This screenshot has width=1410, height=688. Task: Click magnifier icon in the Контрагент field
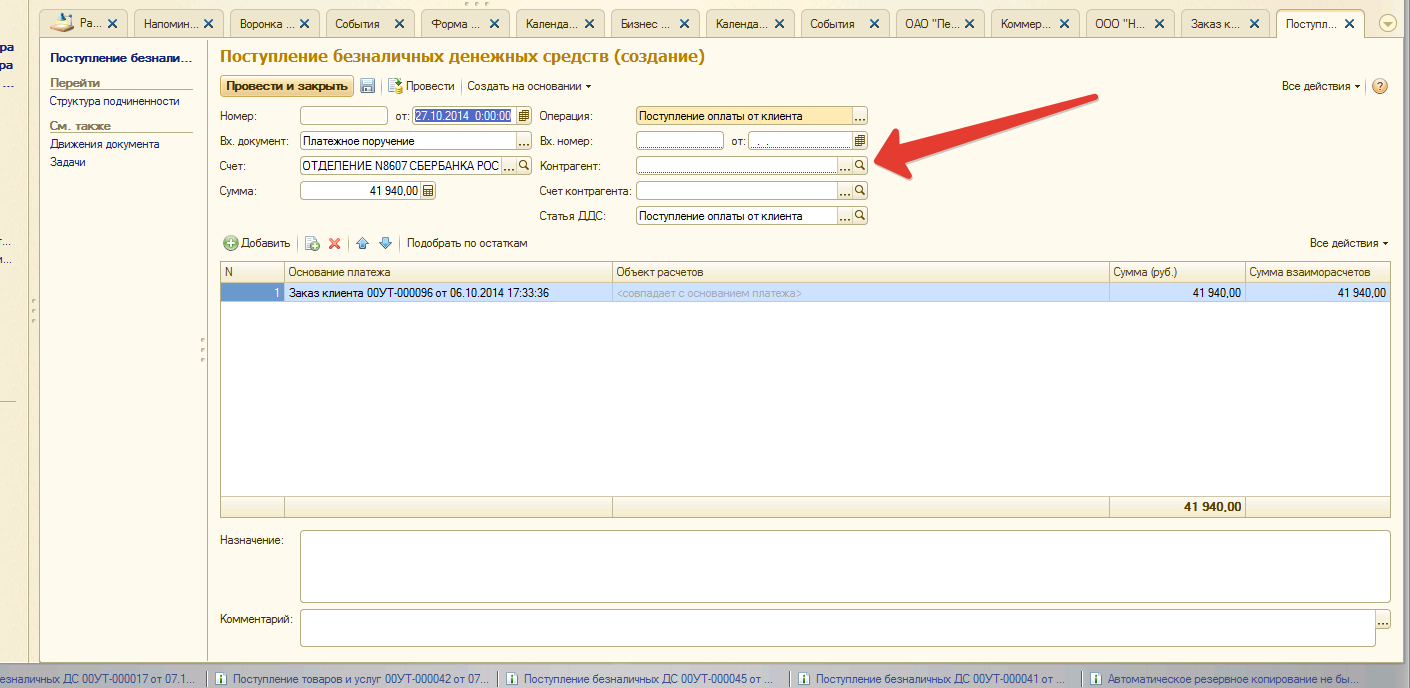pyautogui.click(x=859, y=166)
